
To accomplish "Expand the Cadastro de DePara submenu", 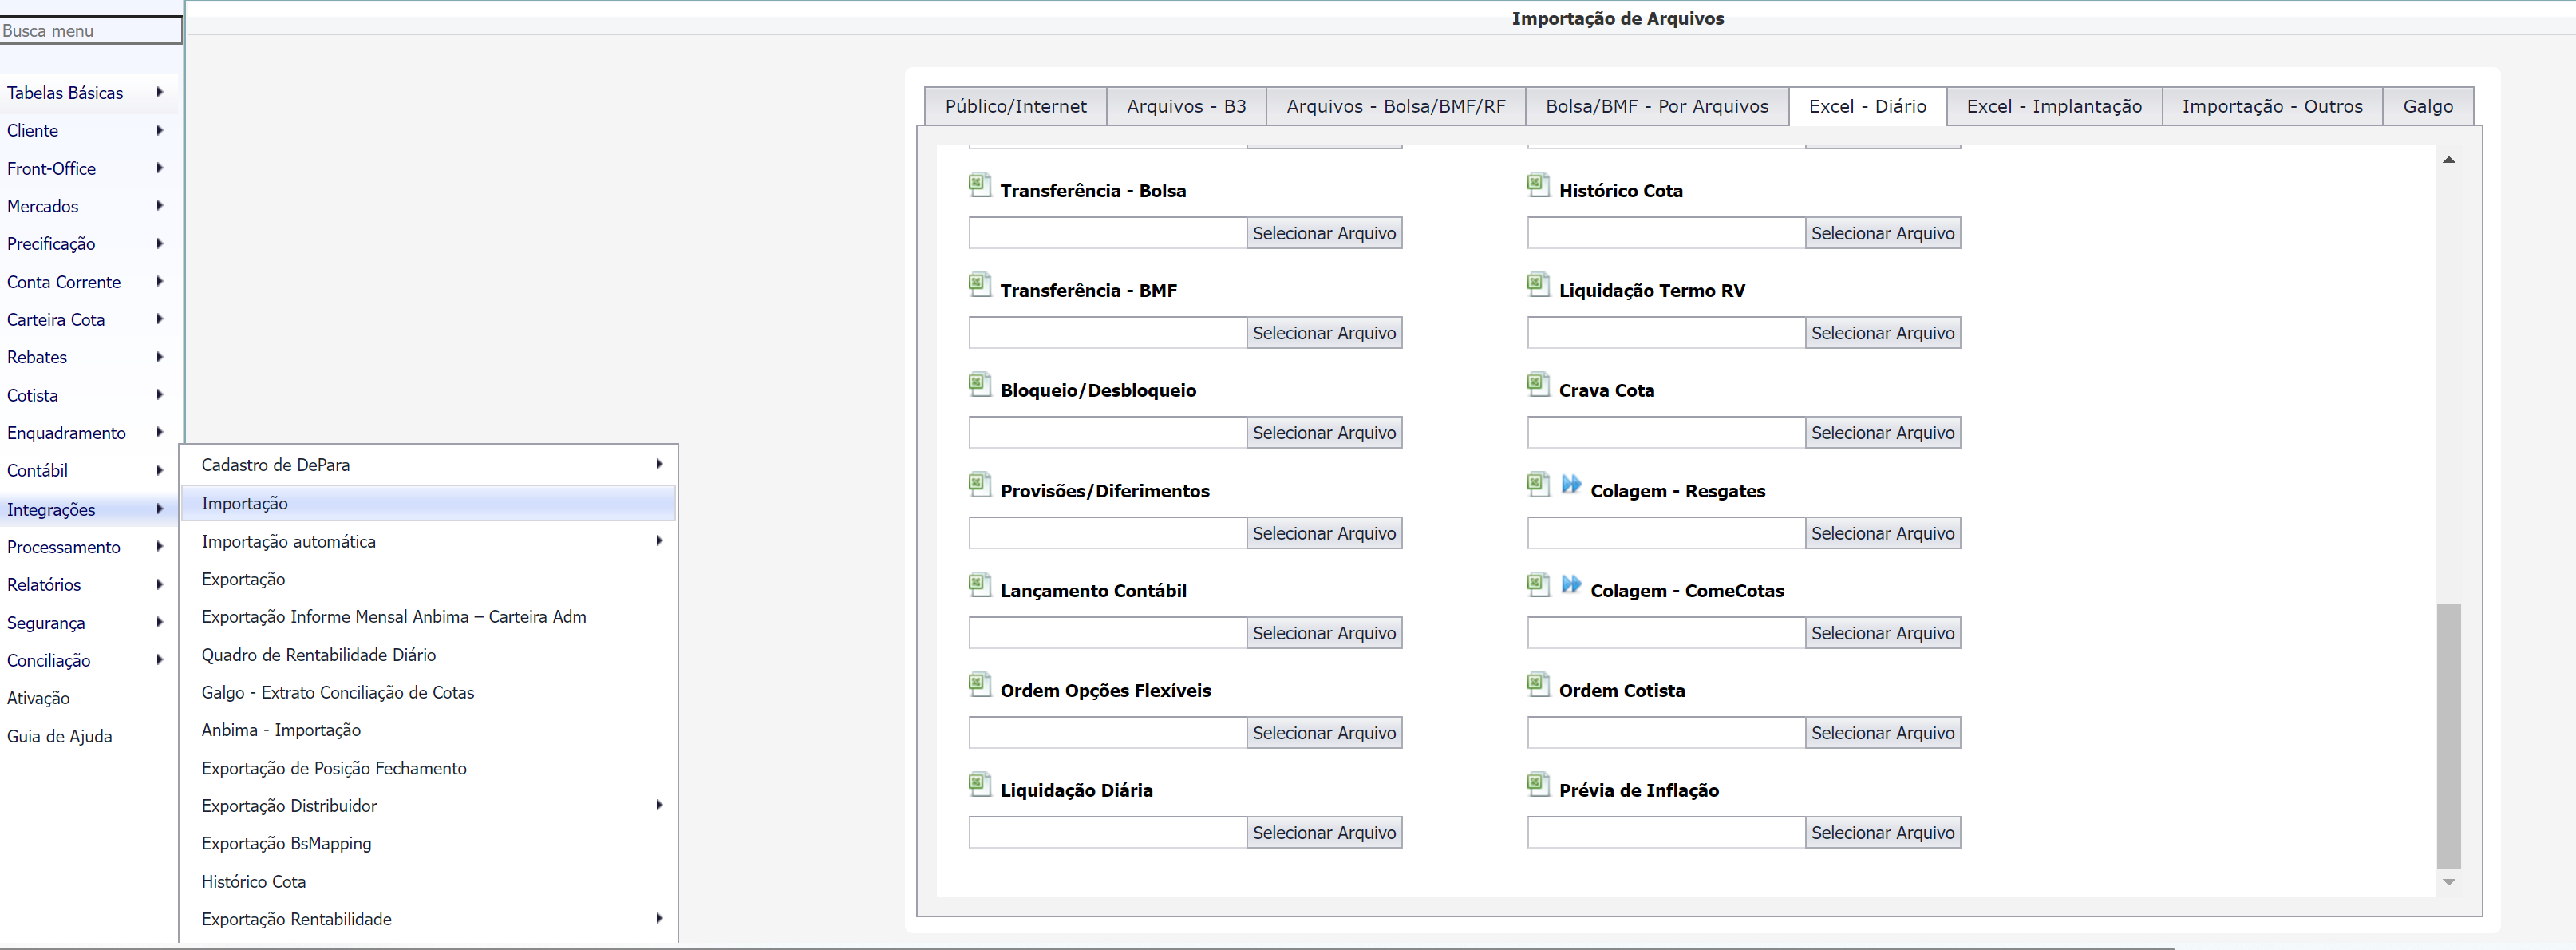I will pyautogui.click(x=658, y=465).
